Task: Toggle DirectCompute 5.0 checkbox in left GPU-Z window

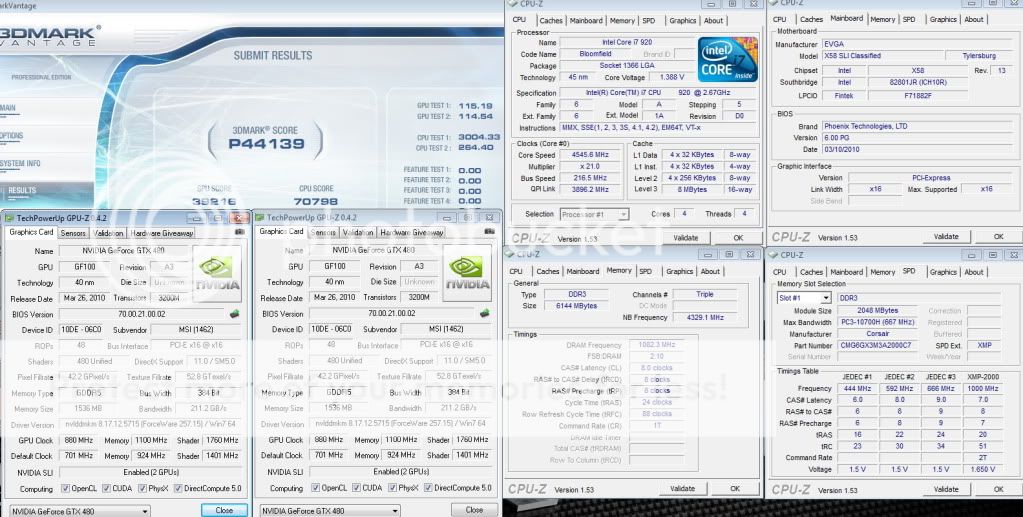Action: pyautogui.click(x=179, y=488)
